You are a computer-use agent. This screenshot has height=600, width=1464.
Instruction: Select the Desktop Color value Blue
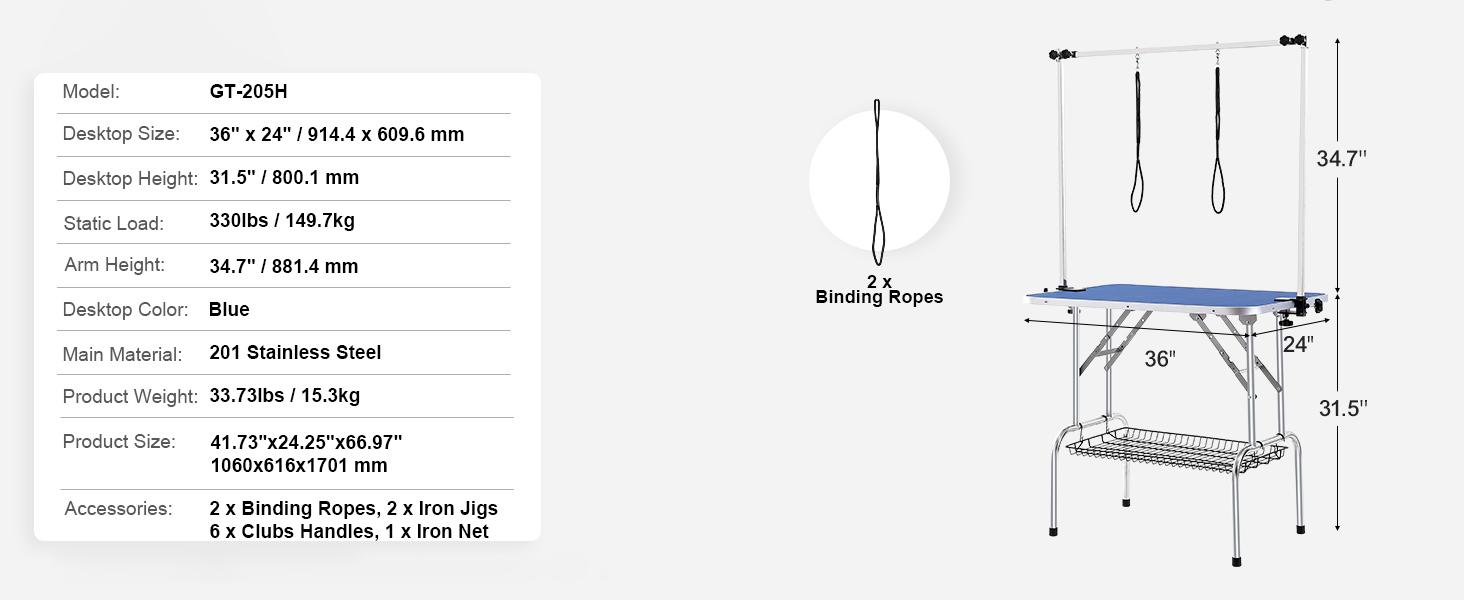click(x=229, y=309)
